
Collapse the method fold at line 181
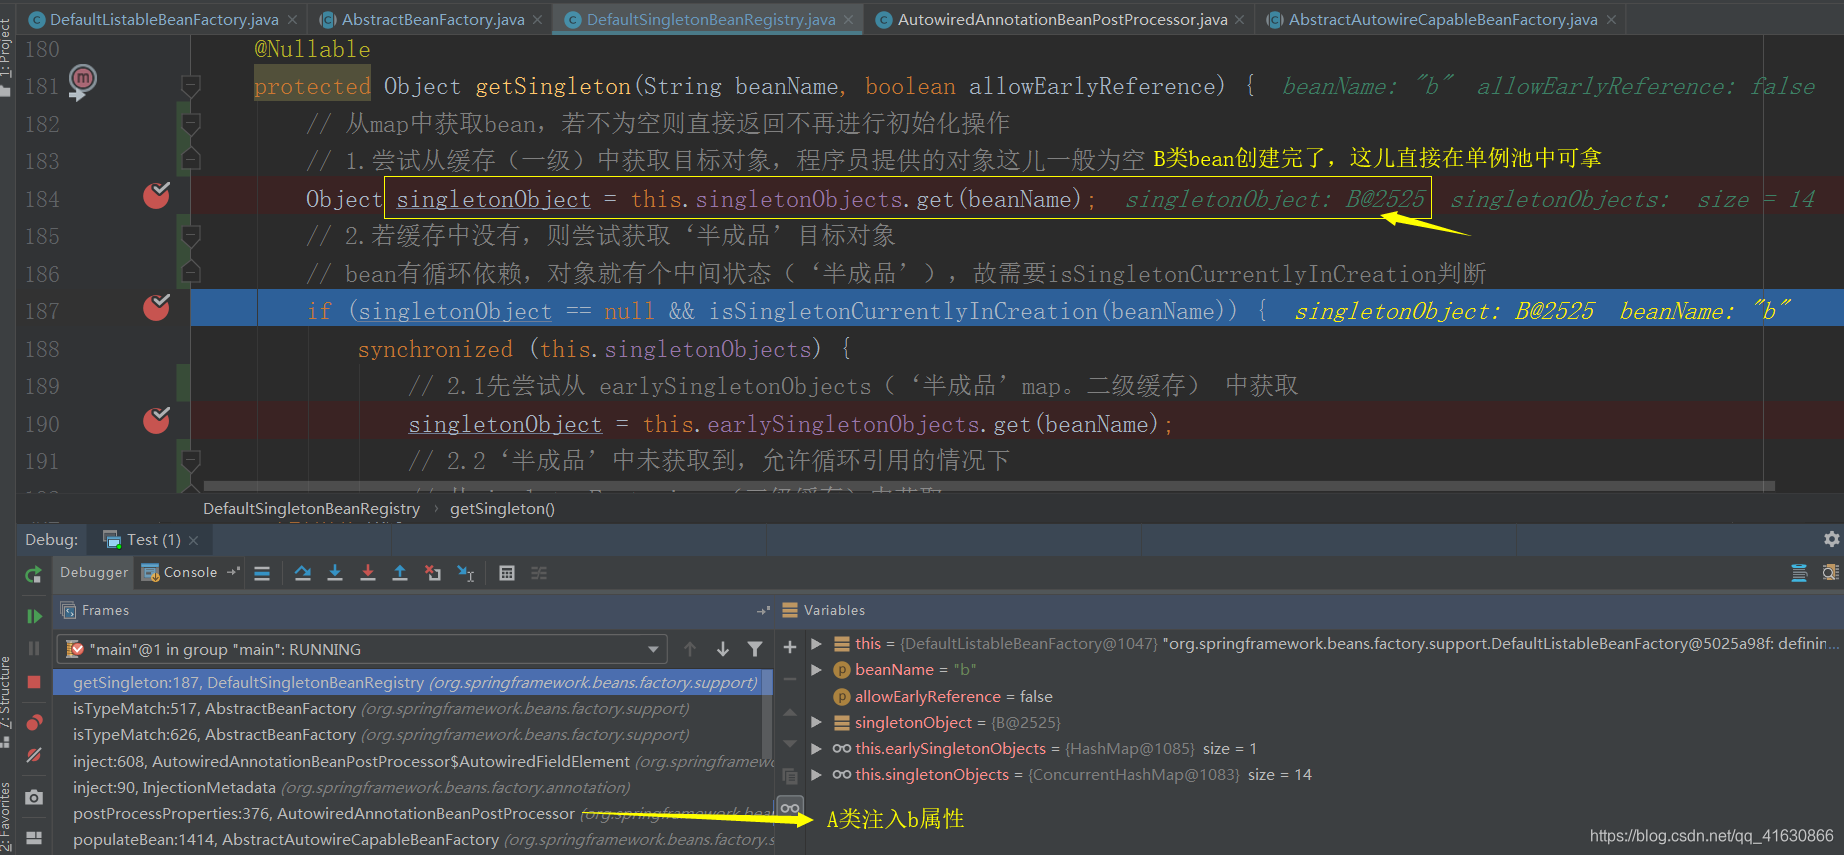191,86
